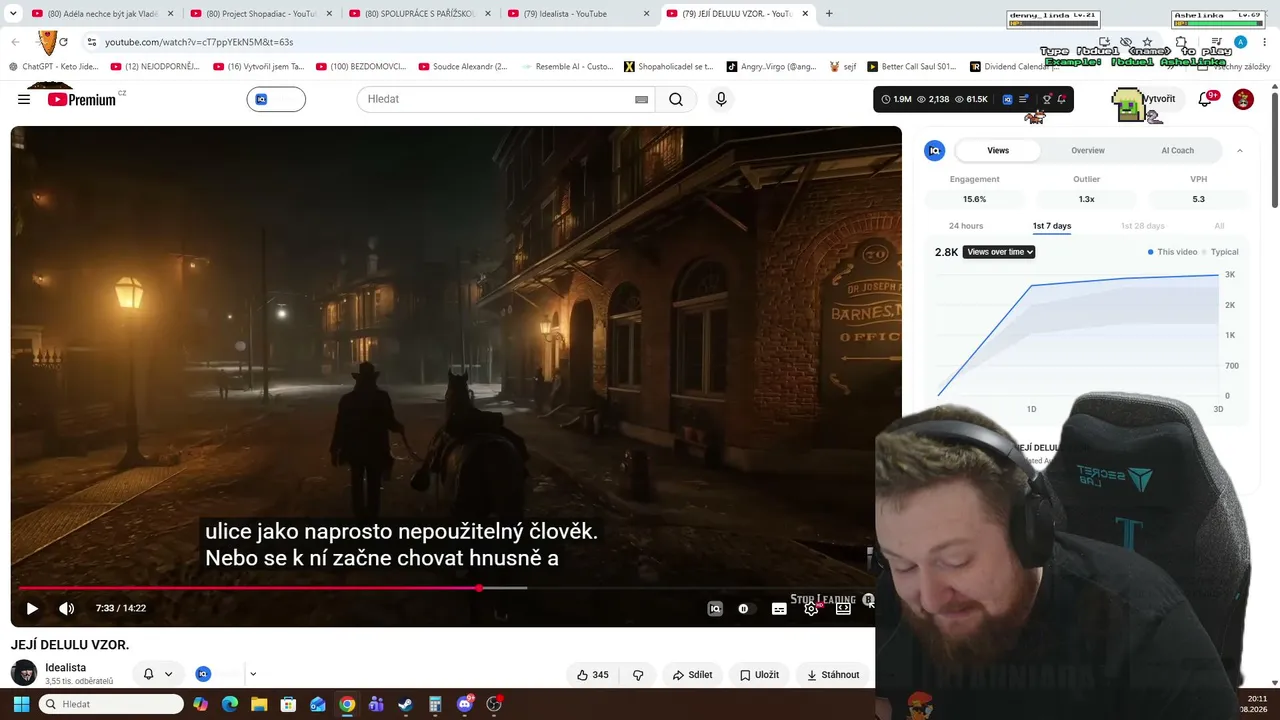Viewport: 1280px width, 720px height.
Task: Switch to Adéla nechce být browser tab
Action: 103,14
